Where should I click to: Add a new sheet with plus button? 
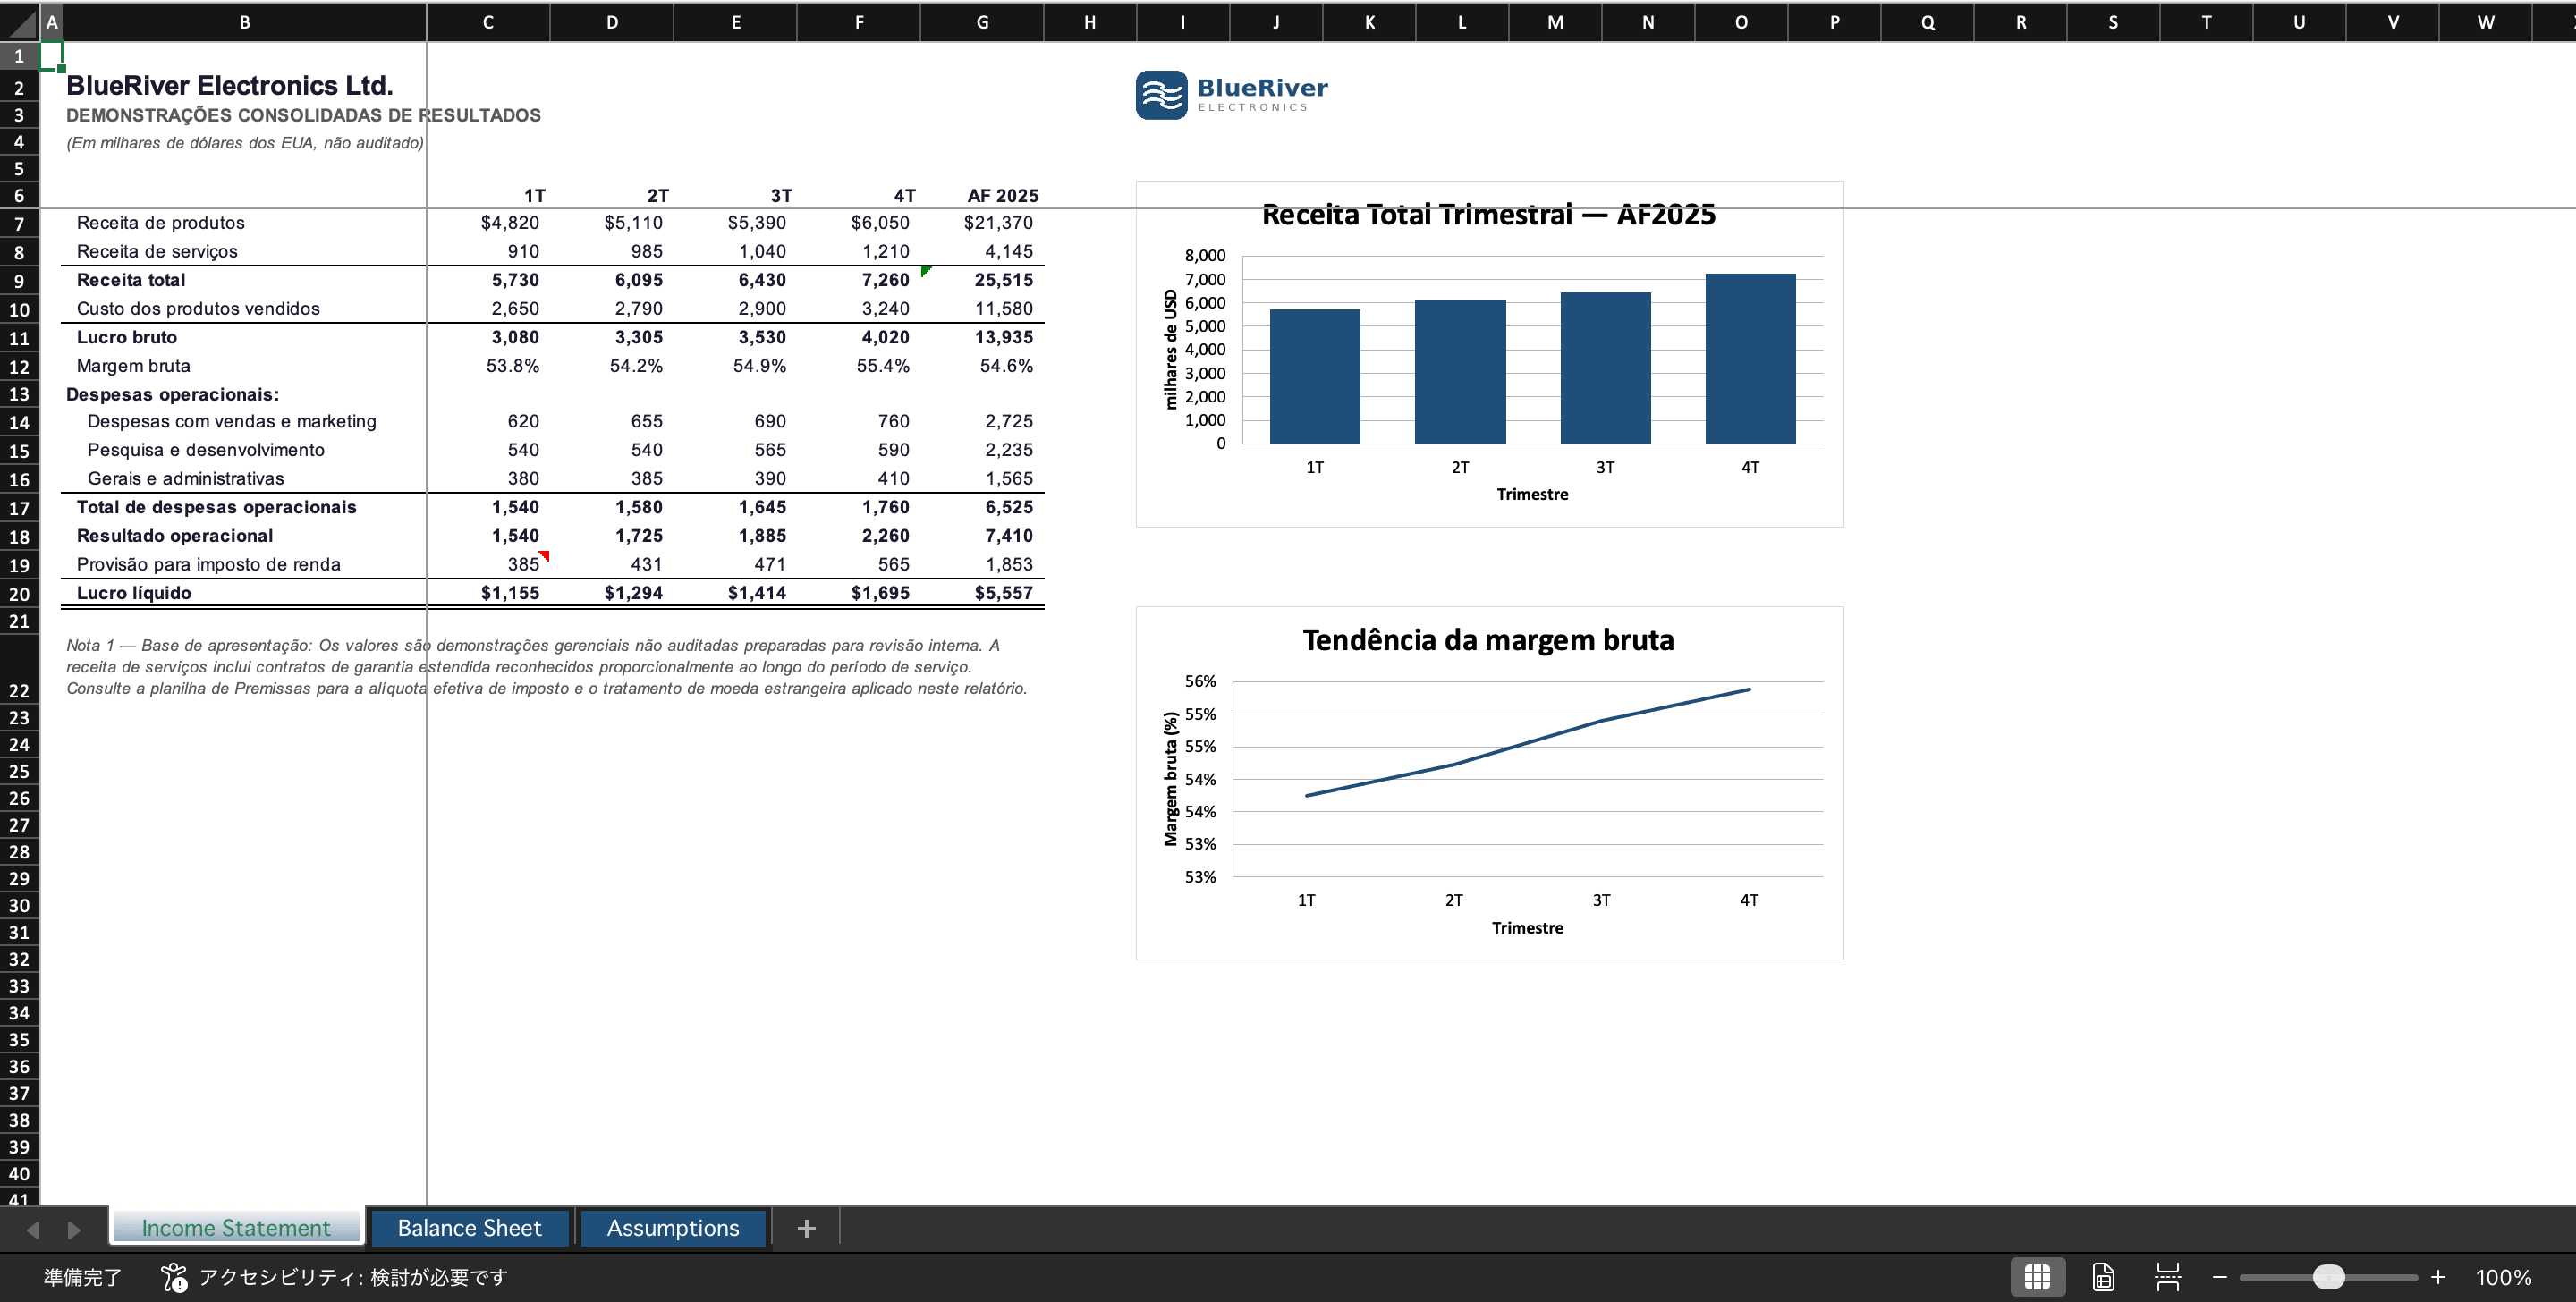806,1228
